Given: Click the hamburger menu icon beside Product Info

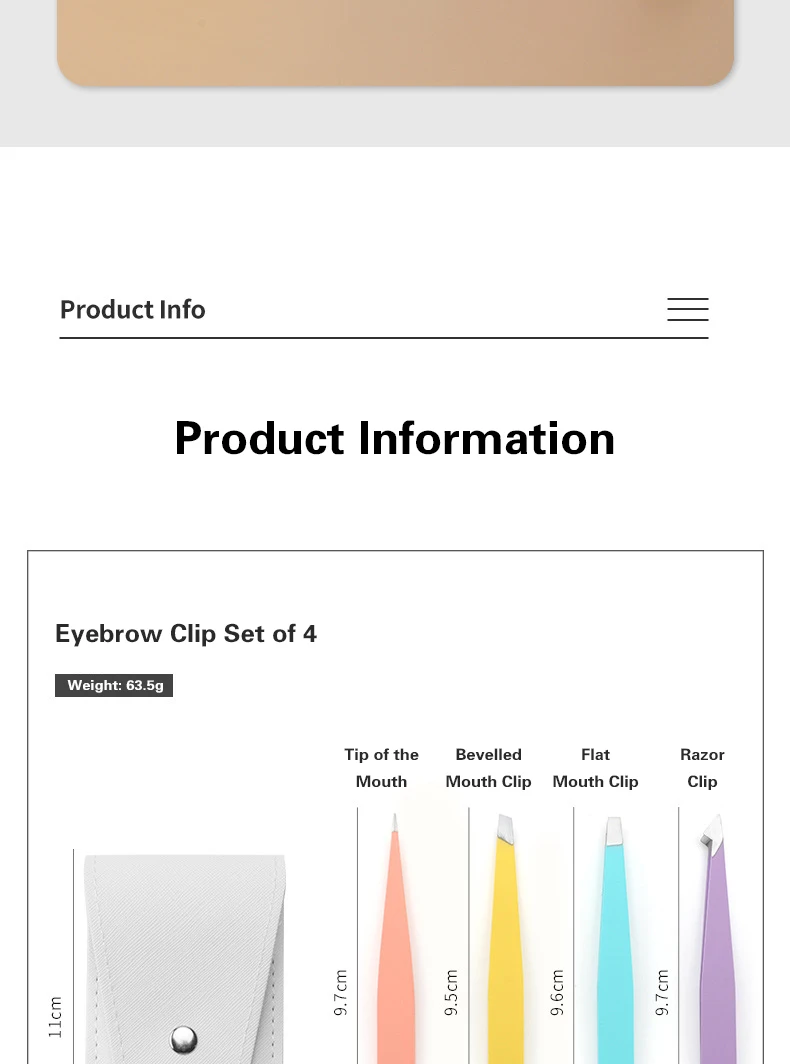Looking at the screenshot, I should point(687,310).
